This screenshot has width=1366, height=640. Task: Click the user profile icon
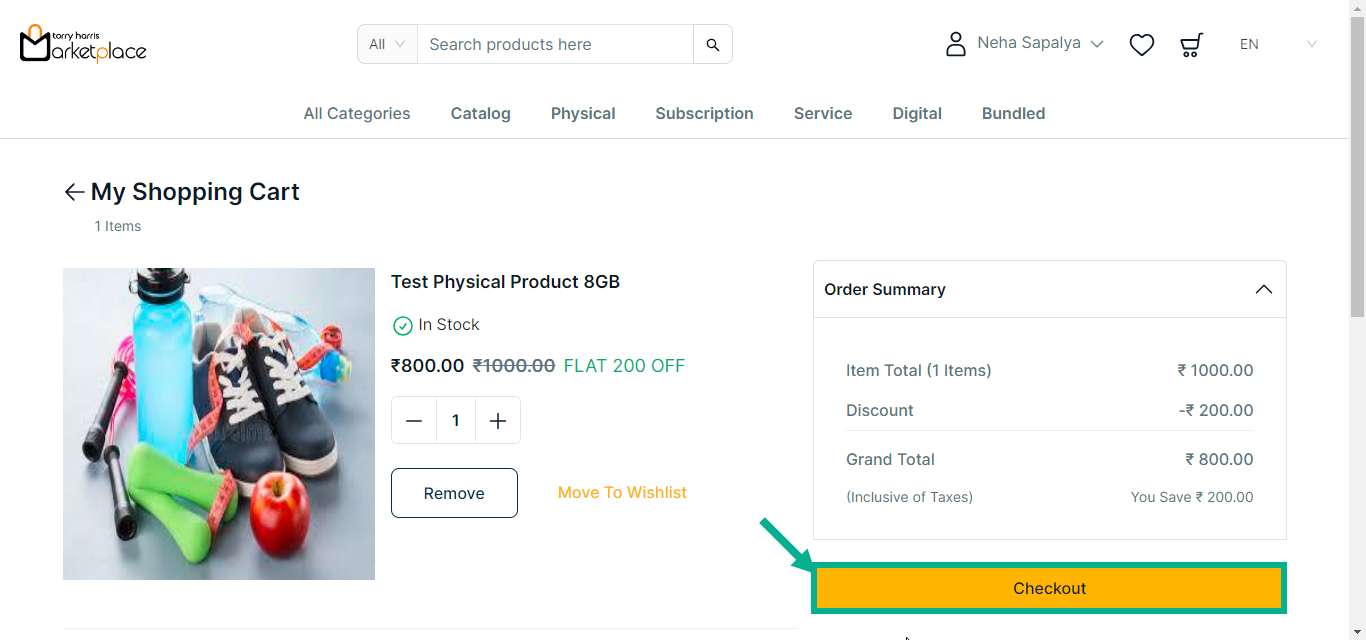coord(956,44)
